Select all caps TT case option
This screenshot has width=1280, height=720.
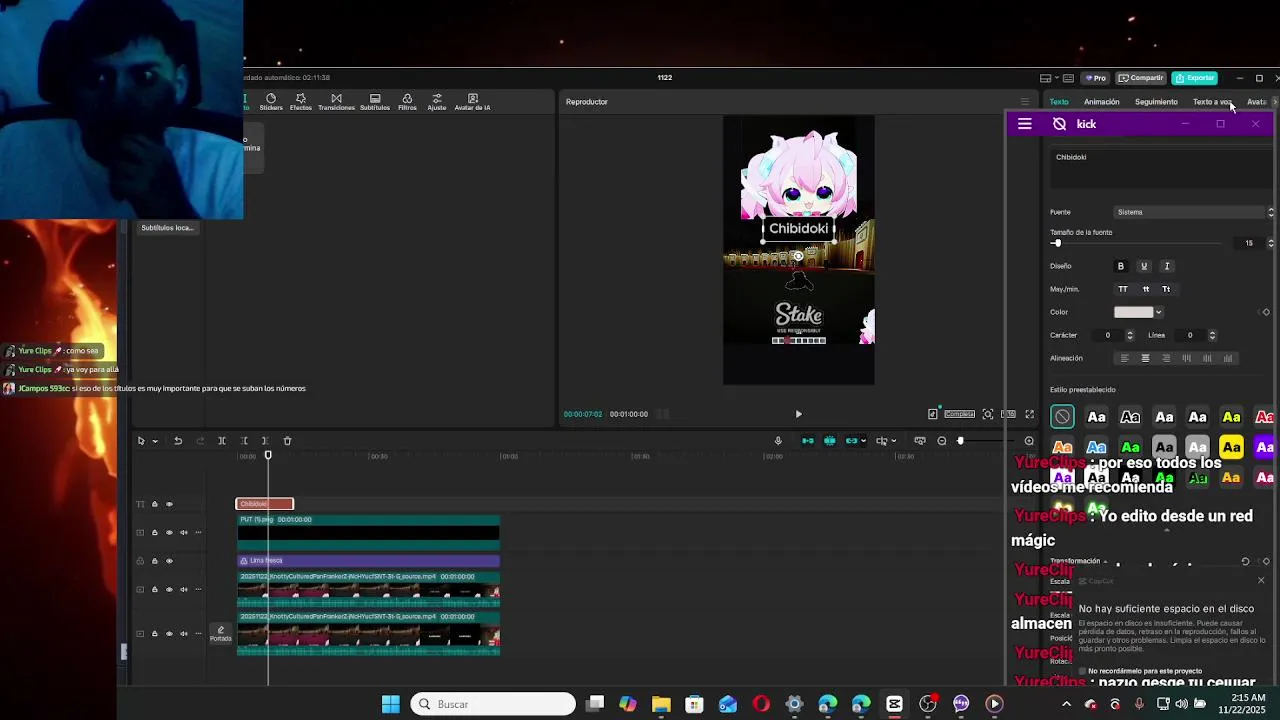point(1123,289)
